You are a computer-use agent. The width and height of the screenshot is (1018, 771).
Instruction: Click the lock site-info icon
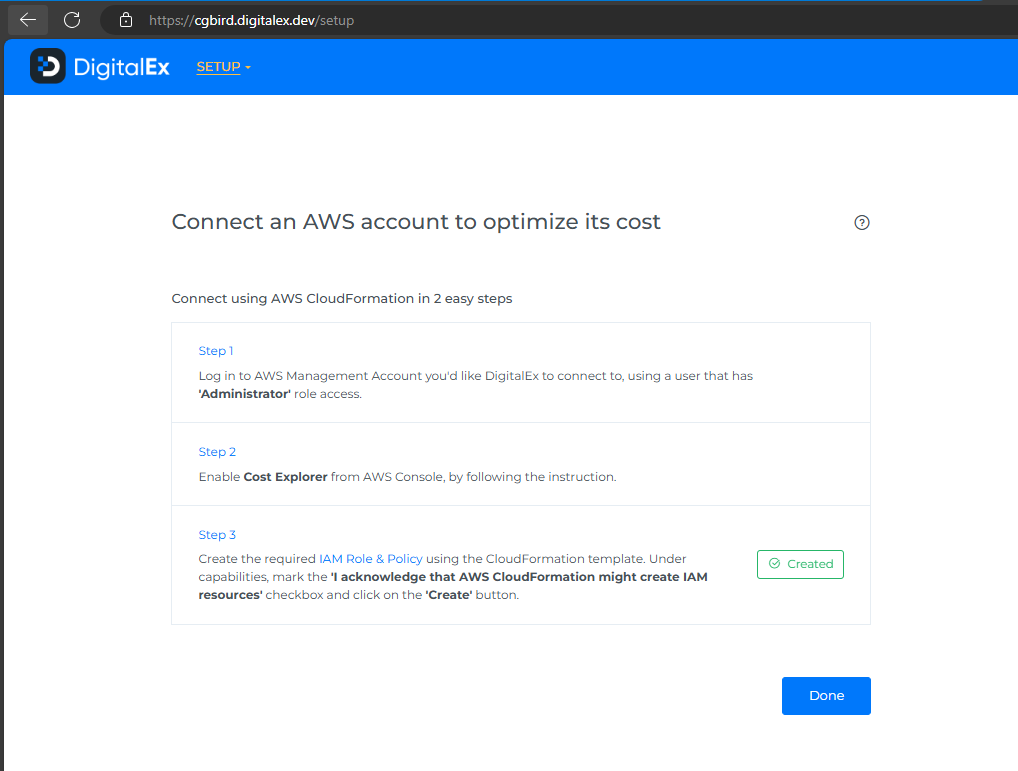pos(125,20)
